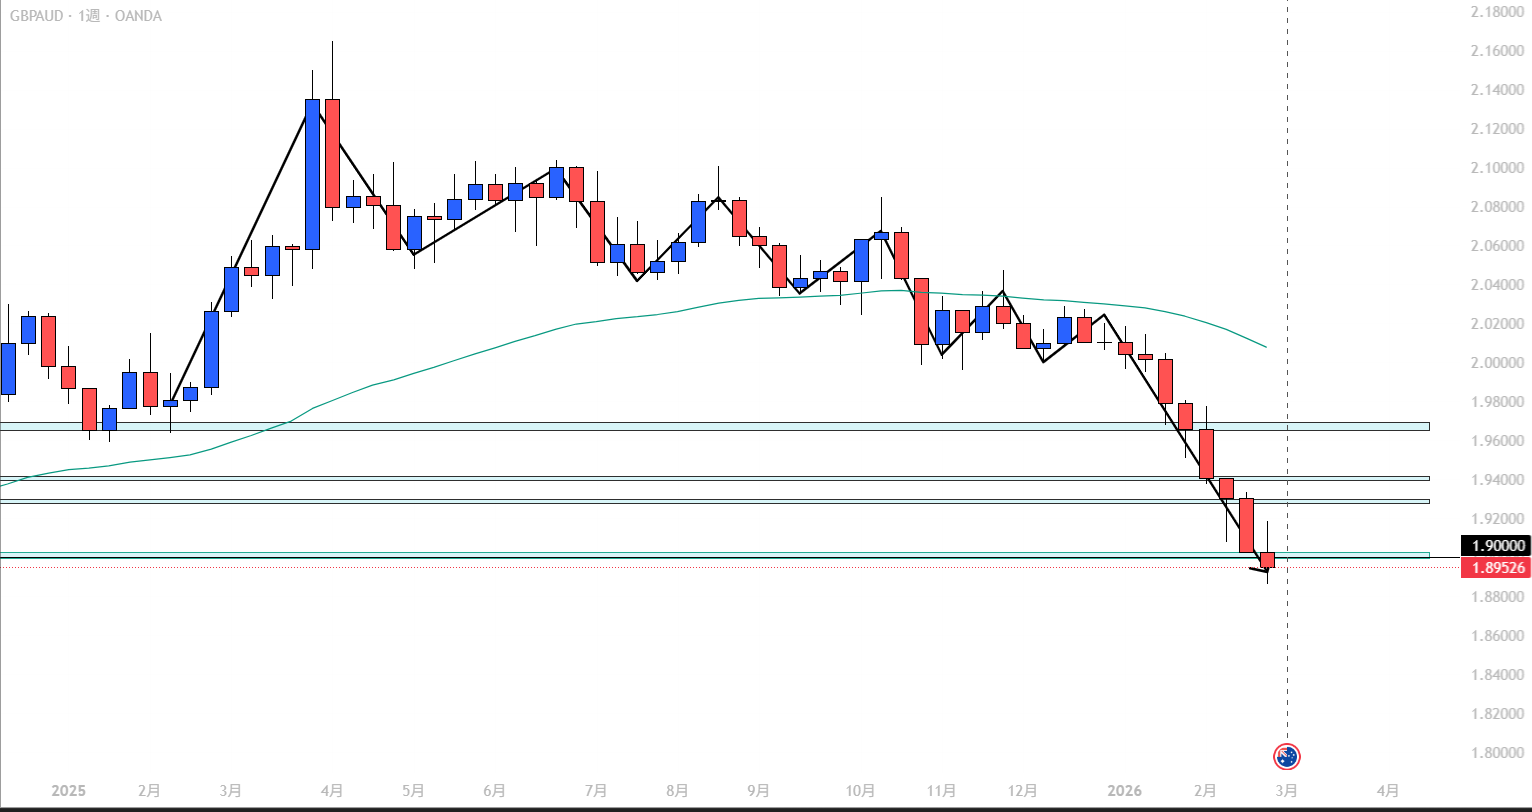This screenshot has width=1532, height=812.
Task: Click the 2.18000 price axis label
Action: pos(1495,12)
